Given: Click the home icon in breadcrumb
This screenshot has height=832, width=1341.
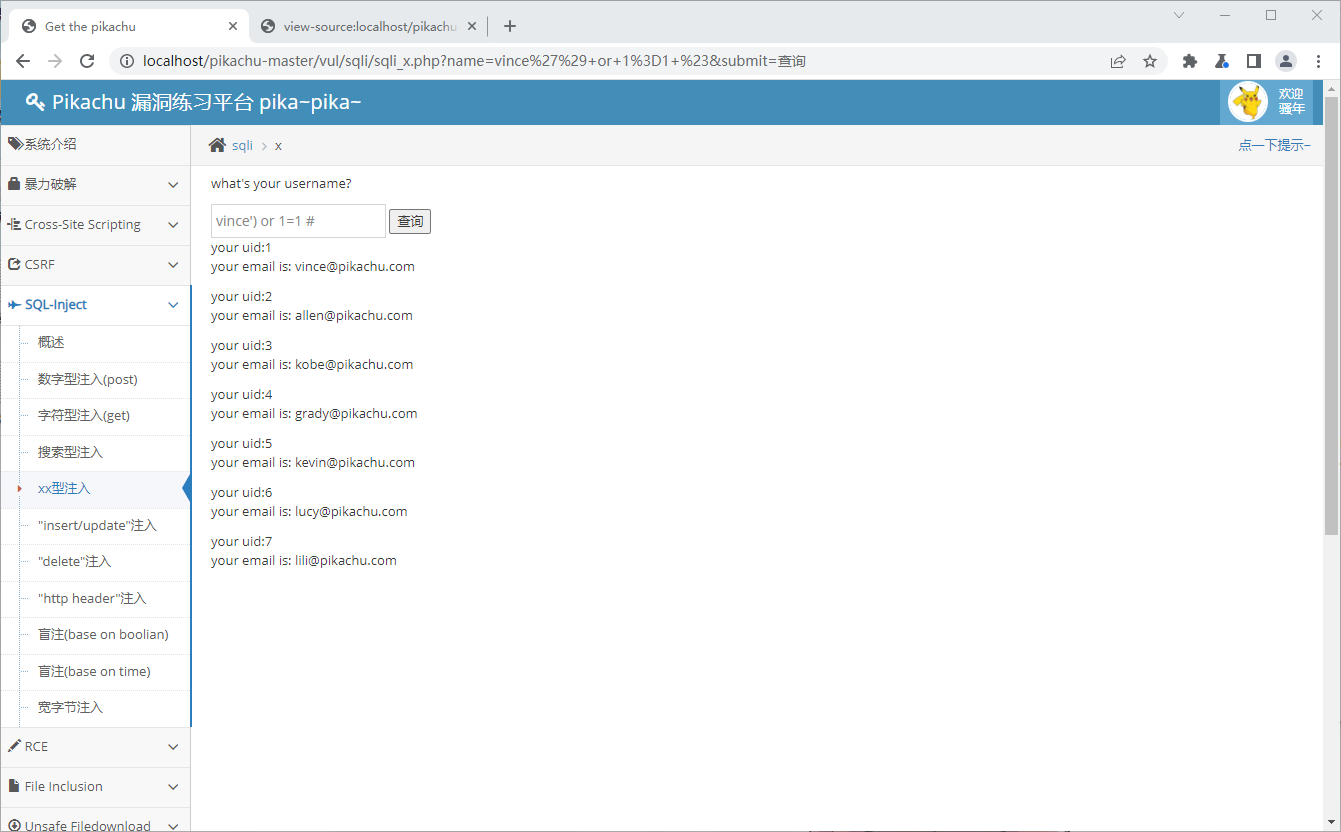Looking at the screenshot, I should pos(217,146).
